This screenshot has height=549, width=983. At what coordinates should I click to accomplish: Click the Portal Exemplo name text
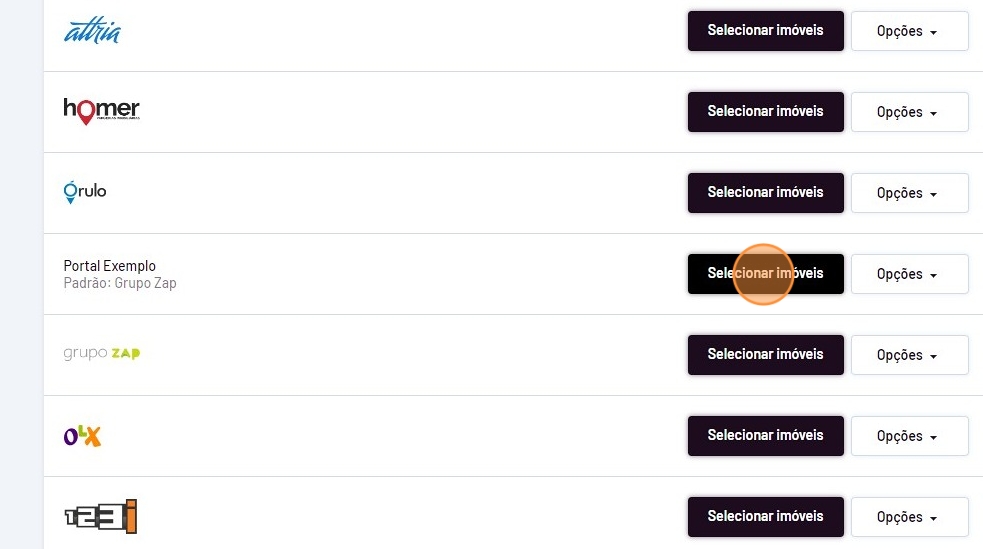110,266
